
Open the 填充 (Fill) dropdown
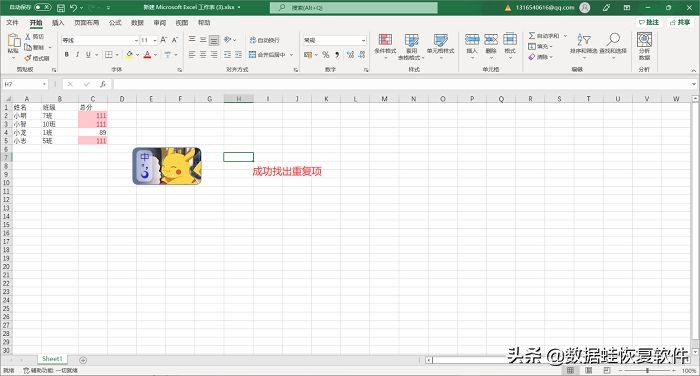540,46
